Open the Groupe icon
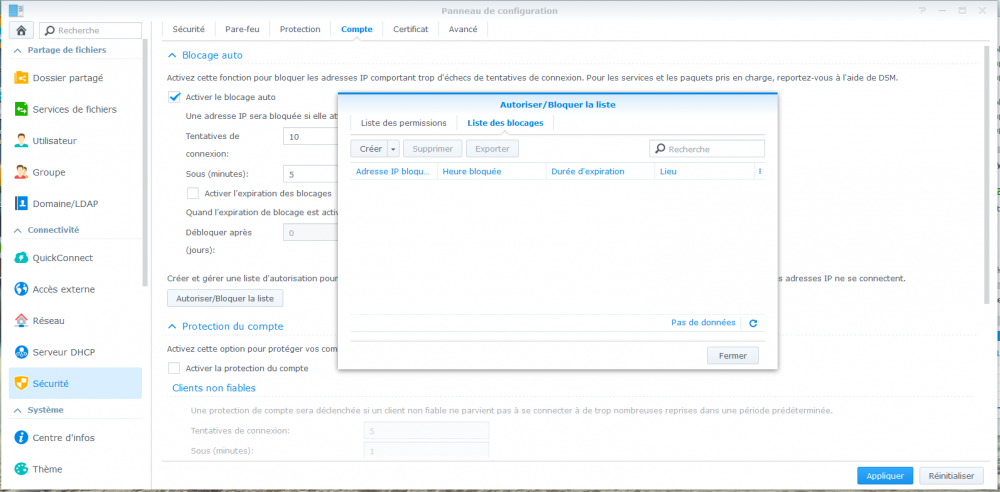1000x492 pixels. tap(21, 172)
